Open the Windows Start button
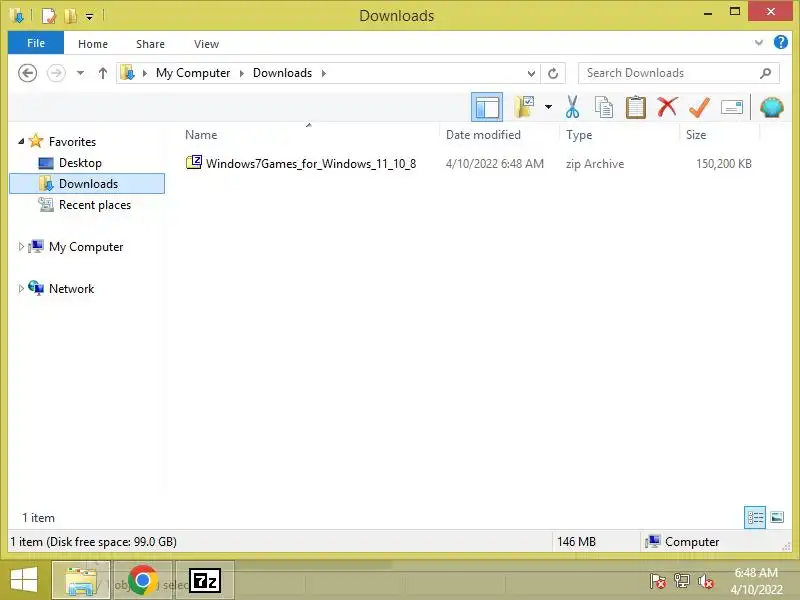 pyautogui.click(x=24, y=581)
